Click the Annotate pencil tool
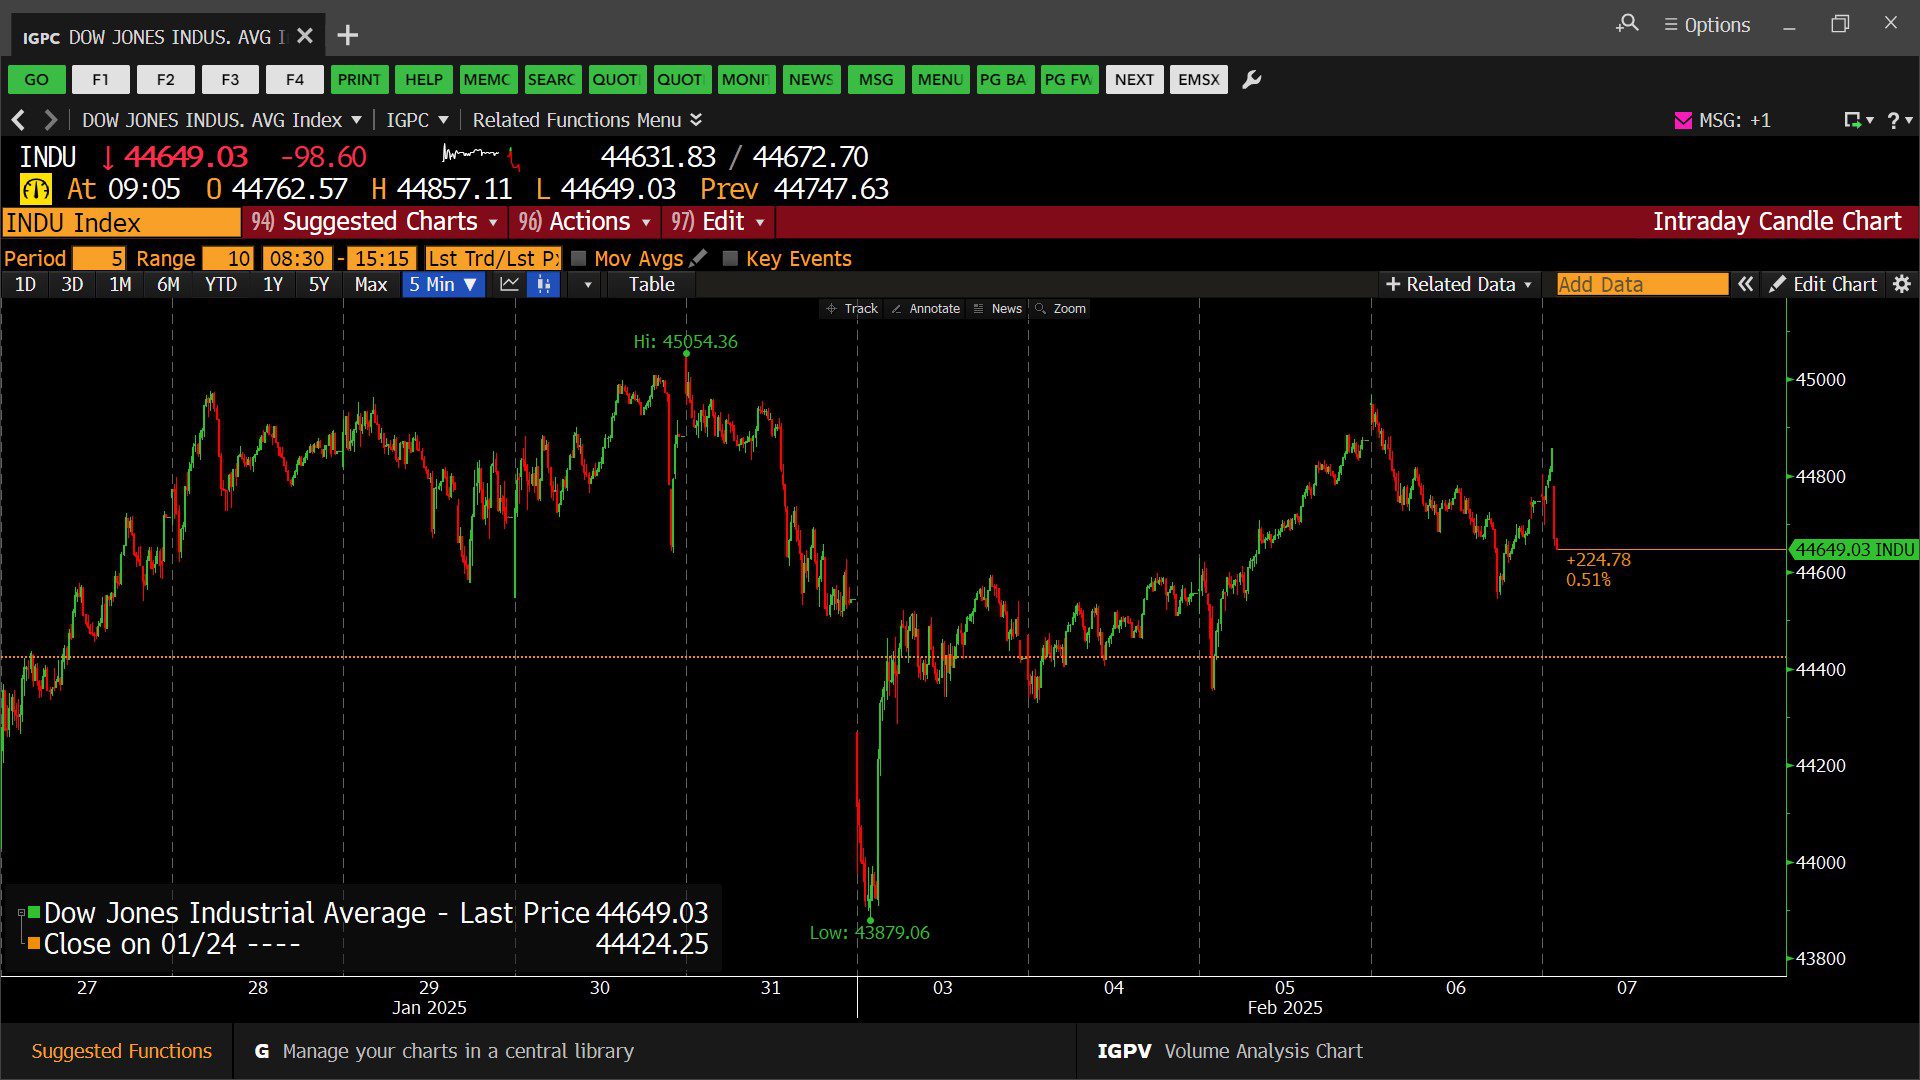Image resolution: width=1920 pixels, height=1080 pixels. (925, 309)
